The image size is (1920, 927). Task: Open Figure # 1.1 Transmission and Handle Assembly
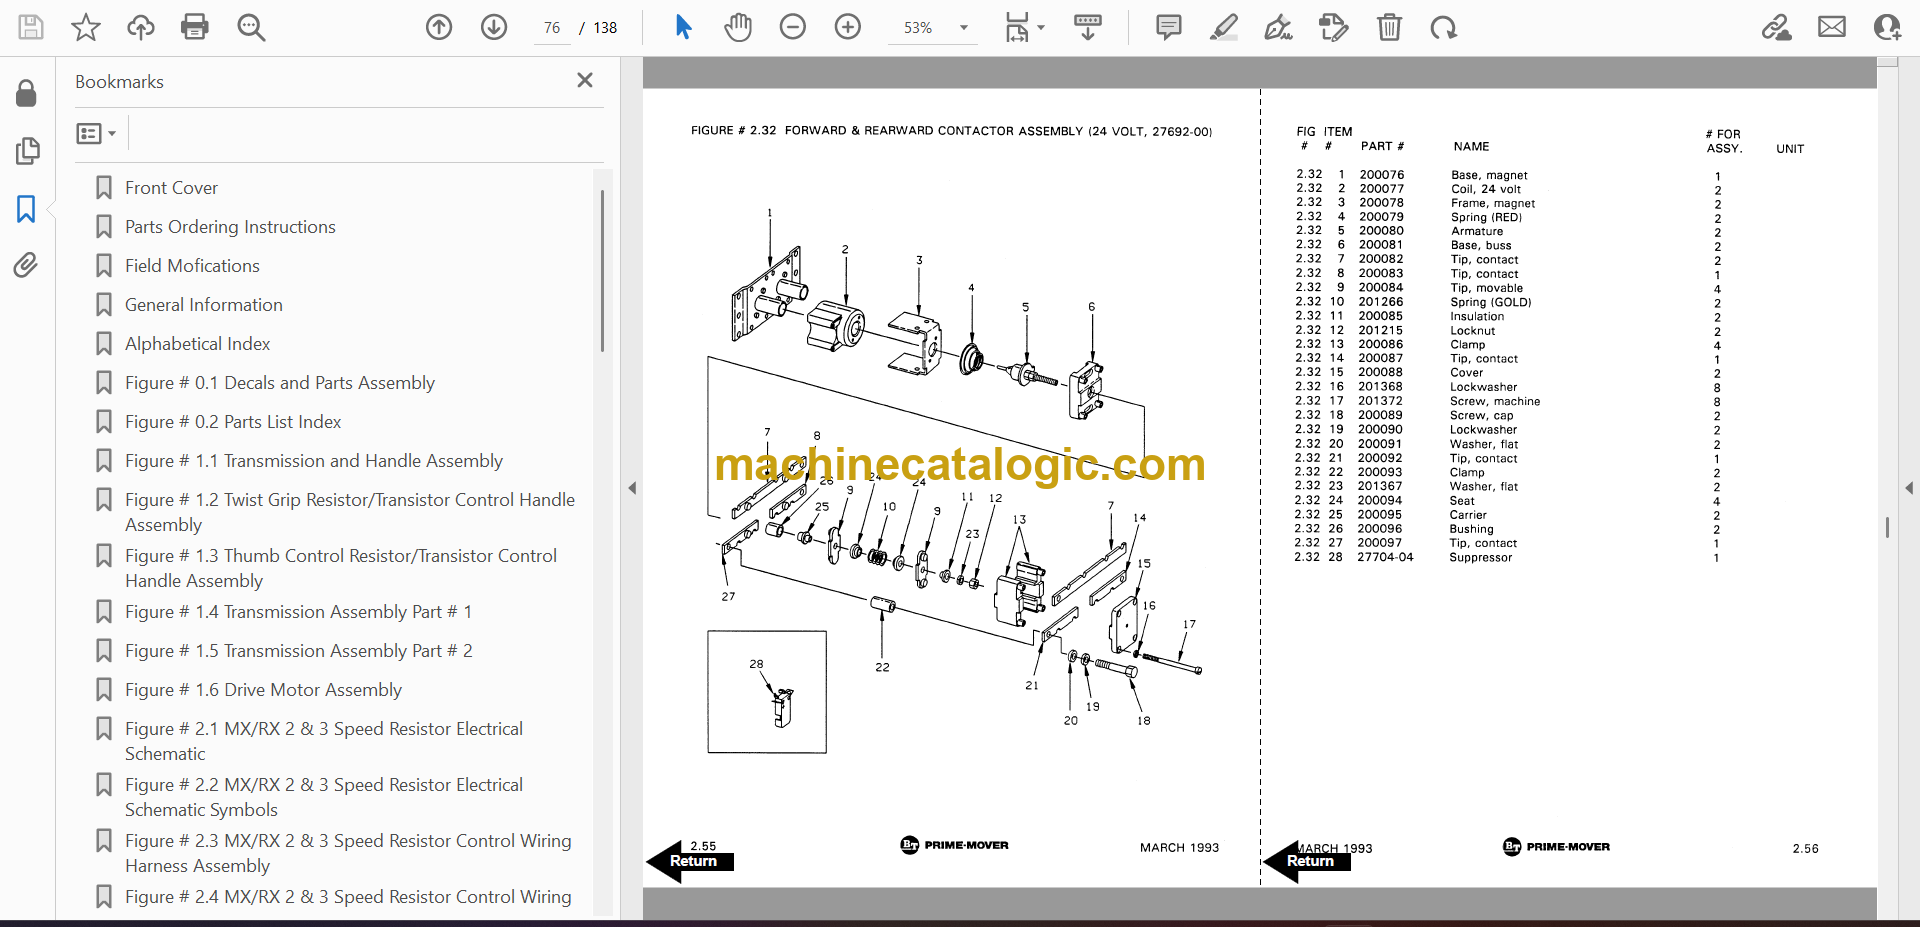click(314, 461)
